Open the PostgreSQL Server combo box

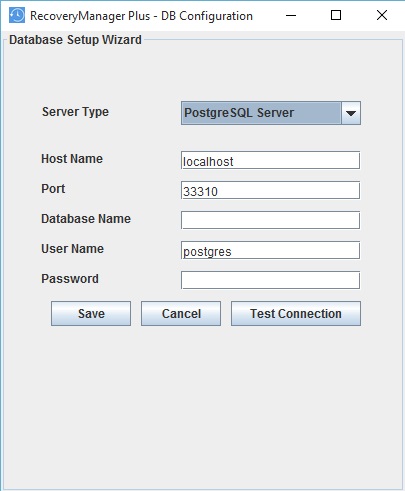pos(271,113)
